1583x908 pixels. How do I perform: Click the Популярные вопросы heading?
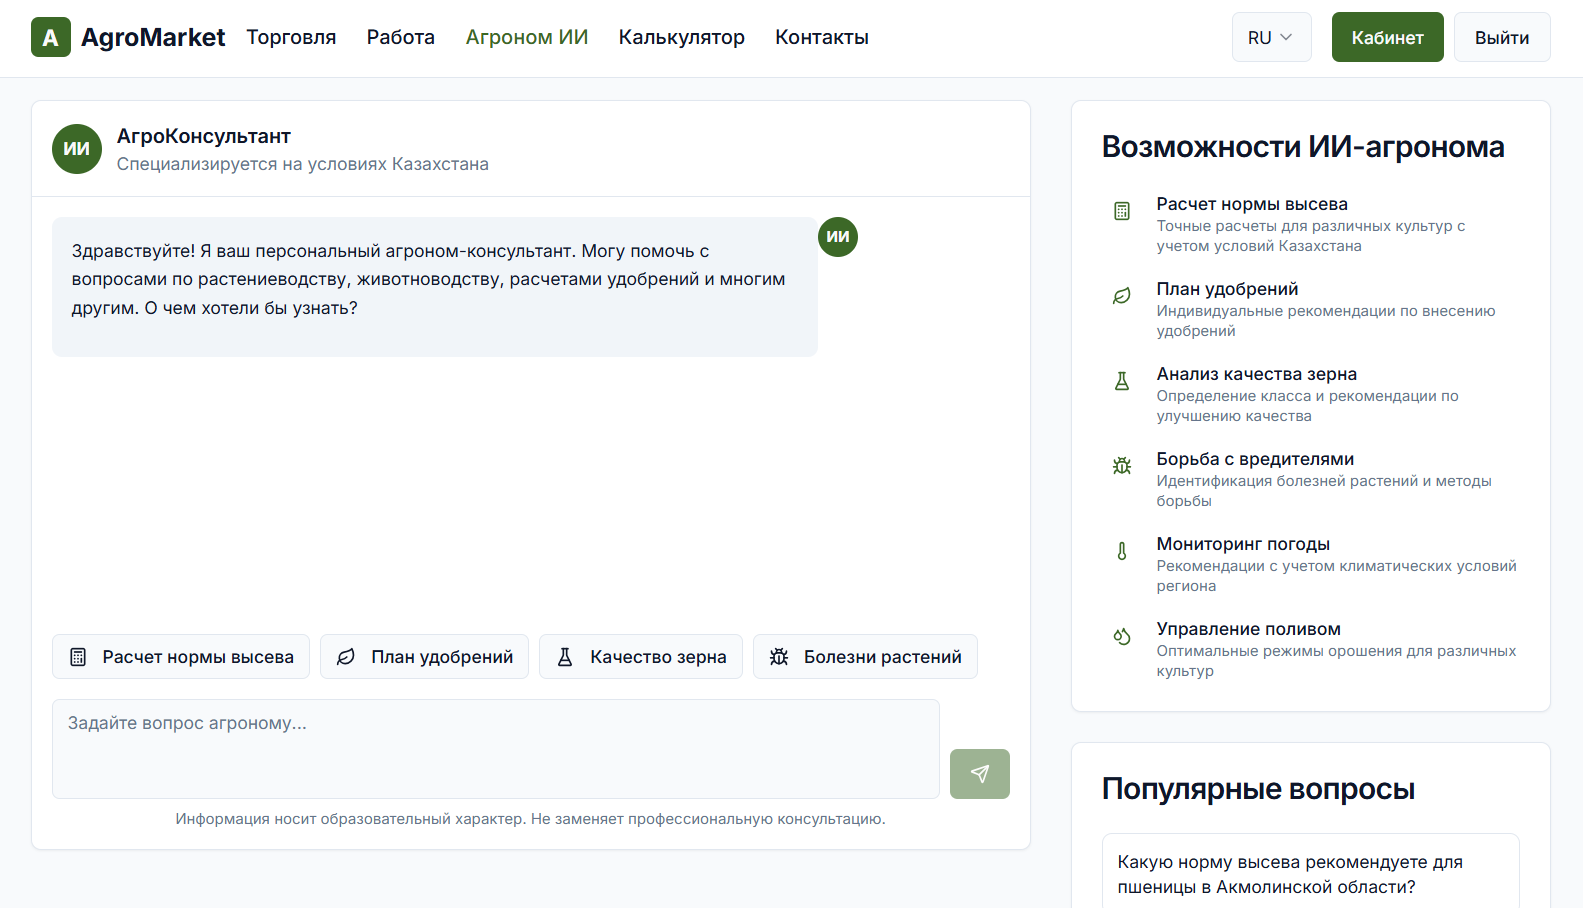(x=1258, y=789)
